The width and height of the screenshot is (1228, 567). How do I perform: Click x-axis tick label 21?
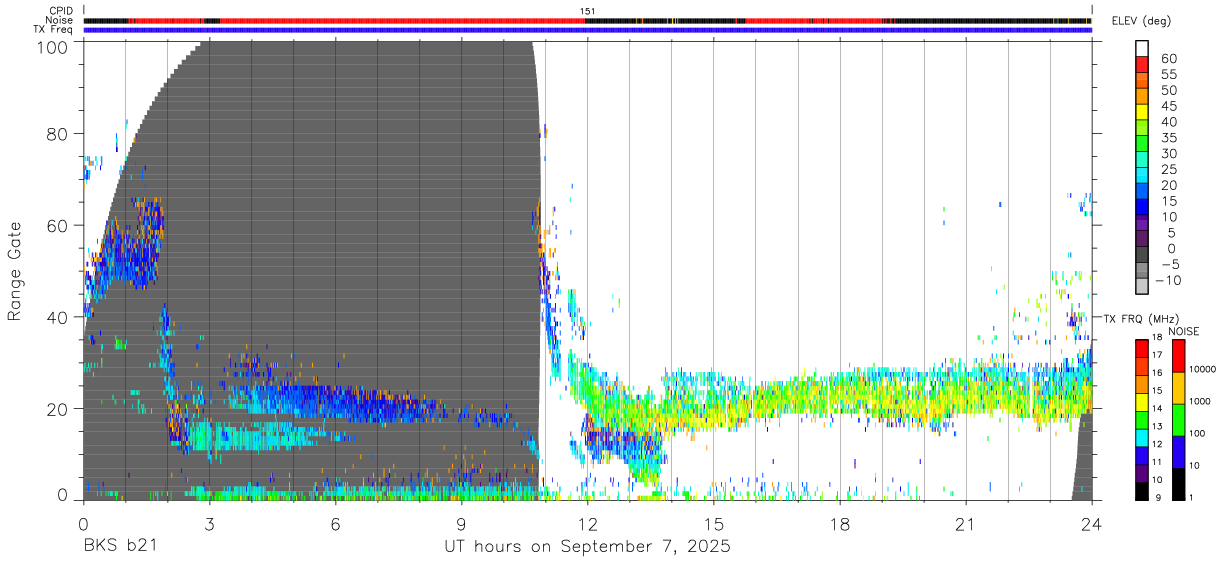(965, 524)
